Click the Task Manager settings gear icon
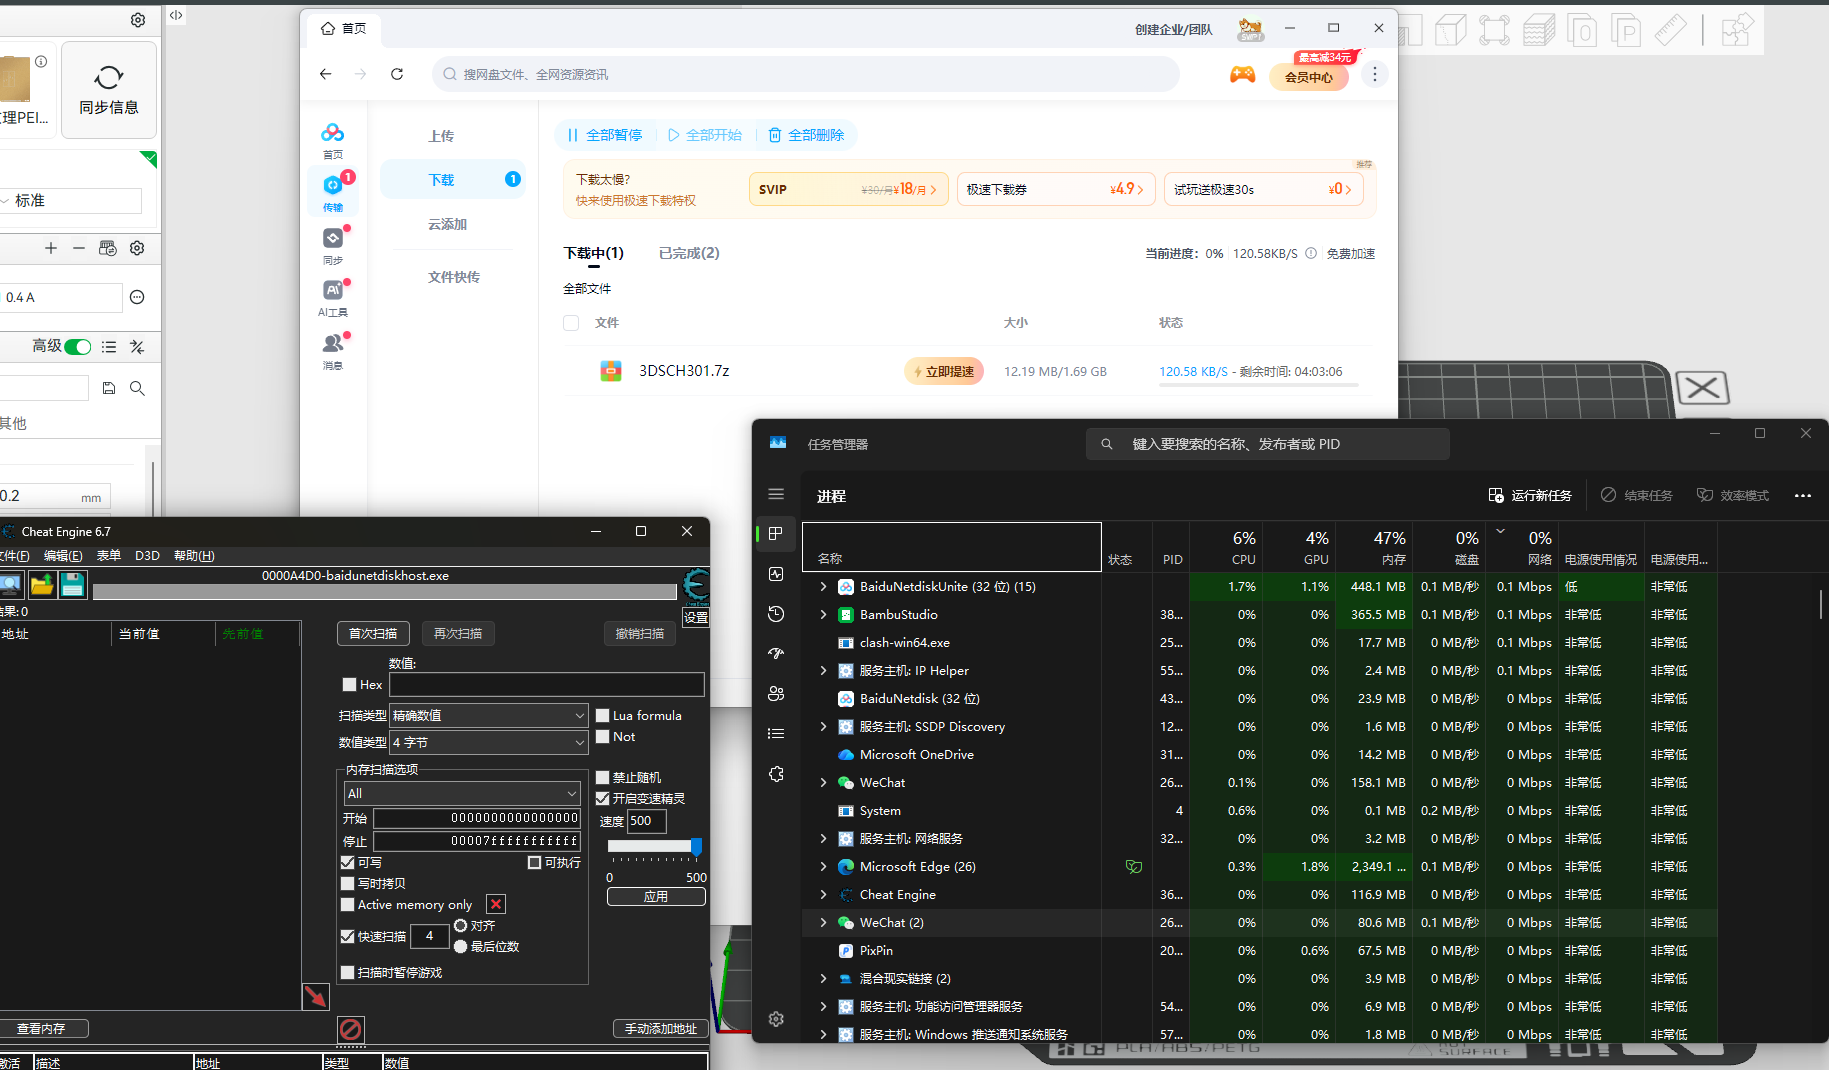The height and width of the screenshot is (1070, 1829). (x=776, y=1019)
